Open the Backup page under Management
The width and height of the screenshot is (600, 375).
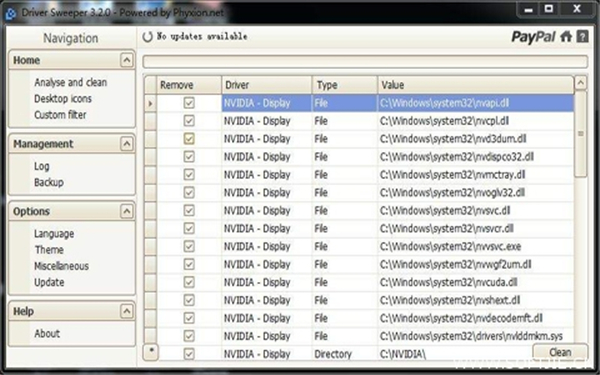(49, 182)
